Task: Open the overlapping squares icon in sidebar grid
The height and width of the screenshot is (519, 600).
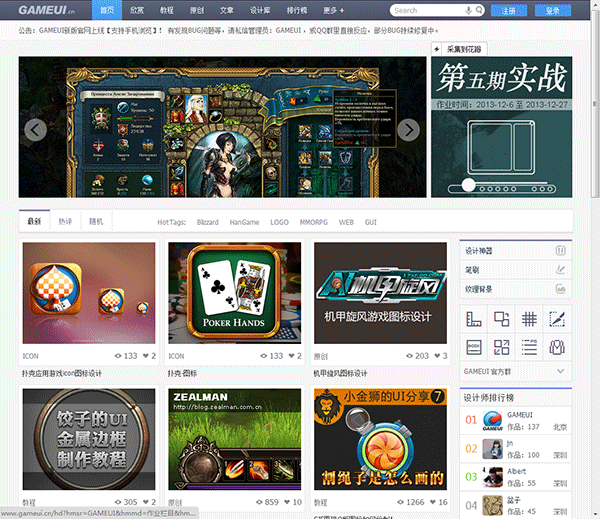Action: 501,319
